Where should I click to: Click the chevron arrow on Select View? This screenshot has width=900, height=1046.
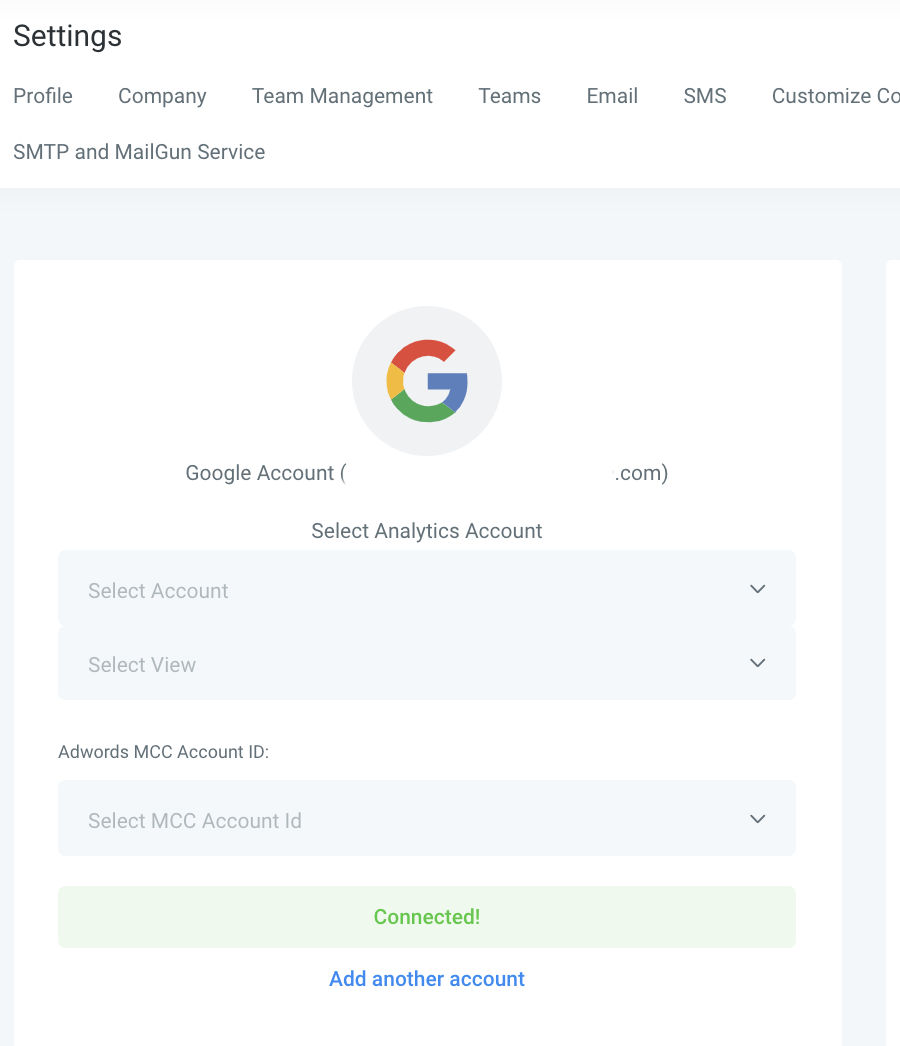(757, 663)
